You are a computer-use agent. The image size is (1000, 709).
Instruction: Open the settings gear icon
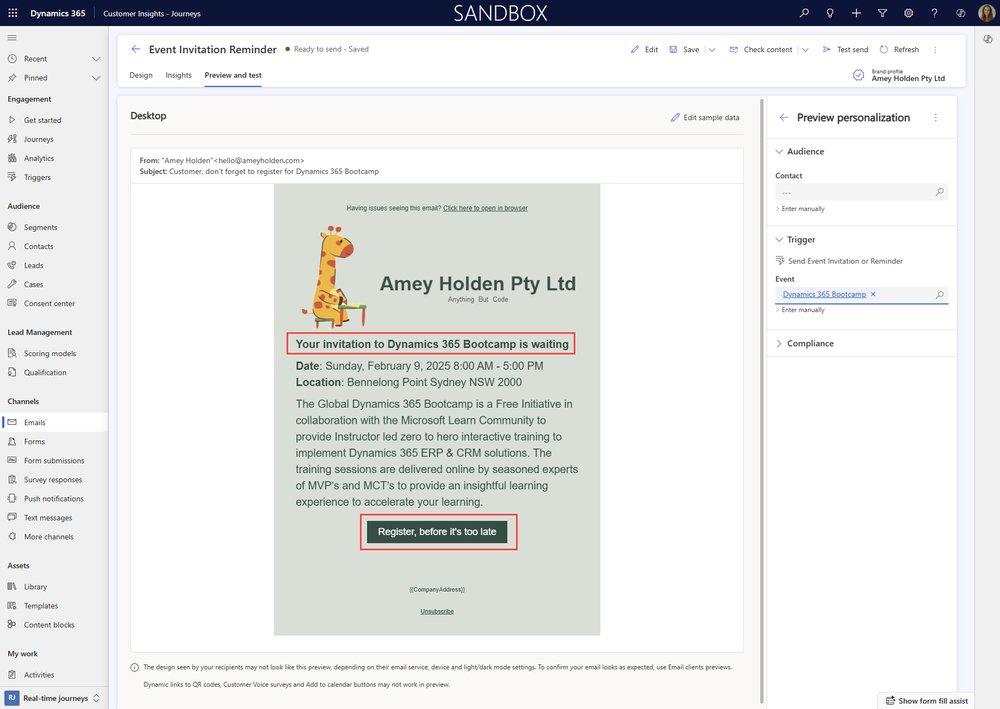click(x=908, y=13)
